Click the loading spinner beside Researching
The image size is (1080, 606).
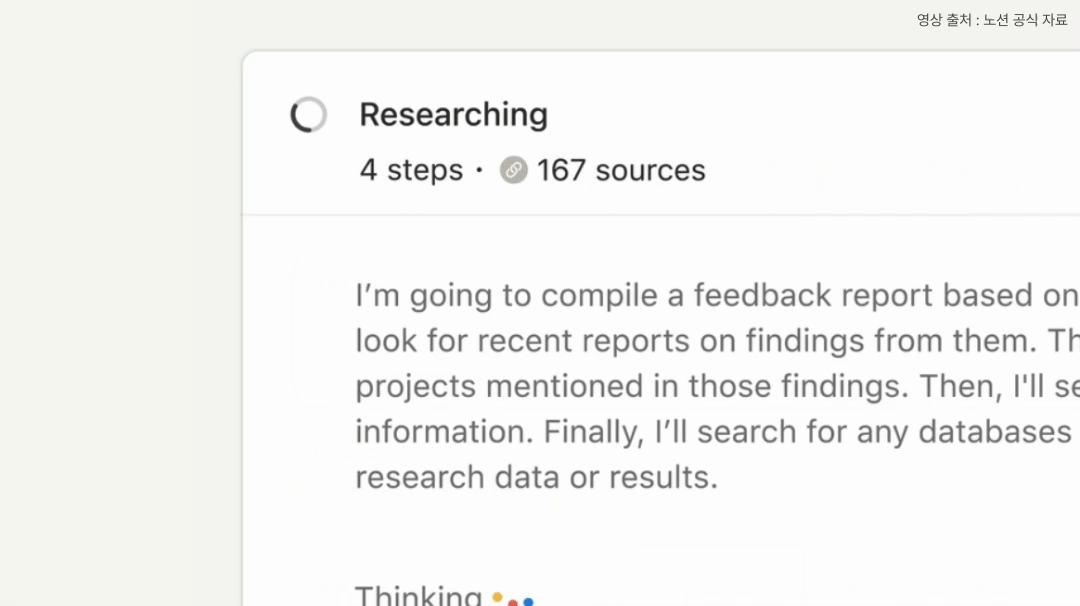[309, 114]
